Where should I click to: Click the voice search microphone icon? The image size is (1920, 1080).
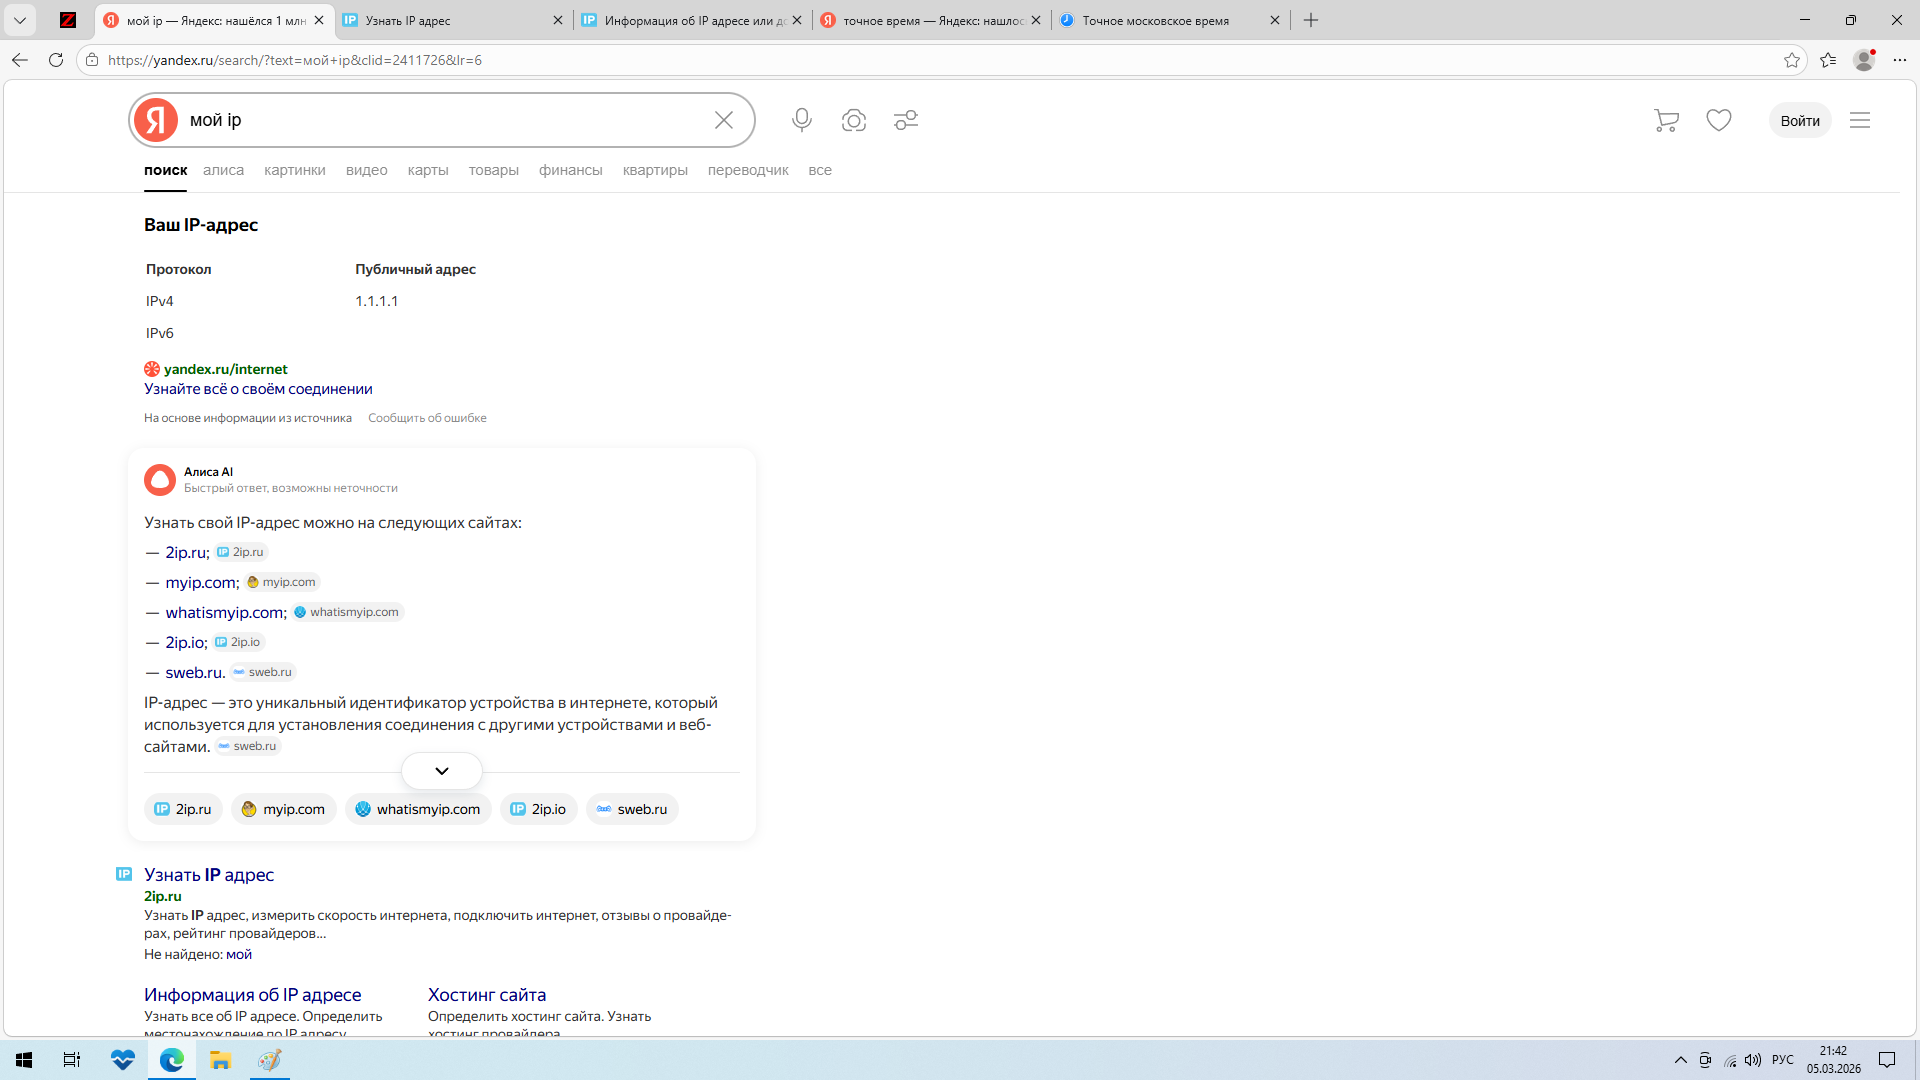pos(801,120)
